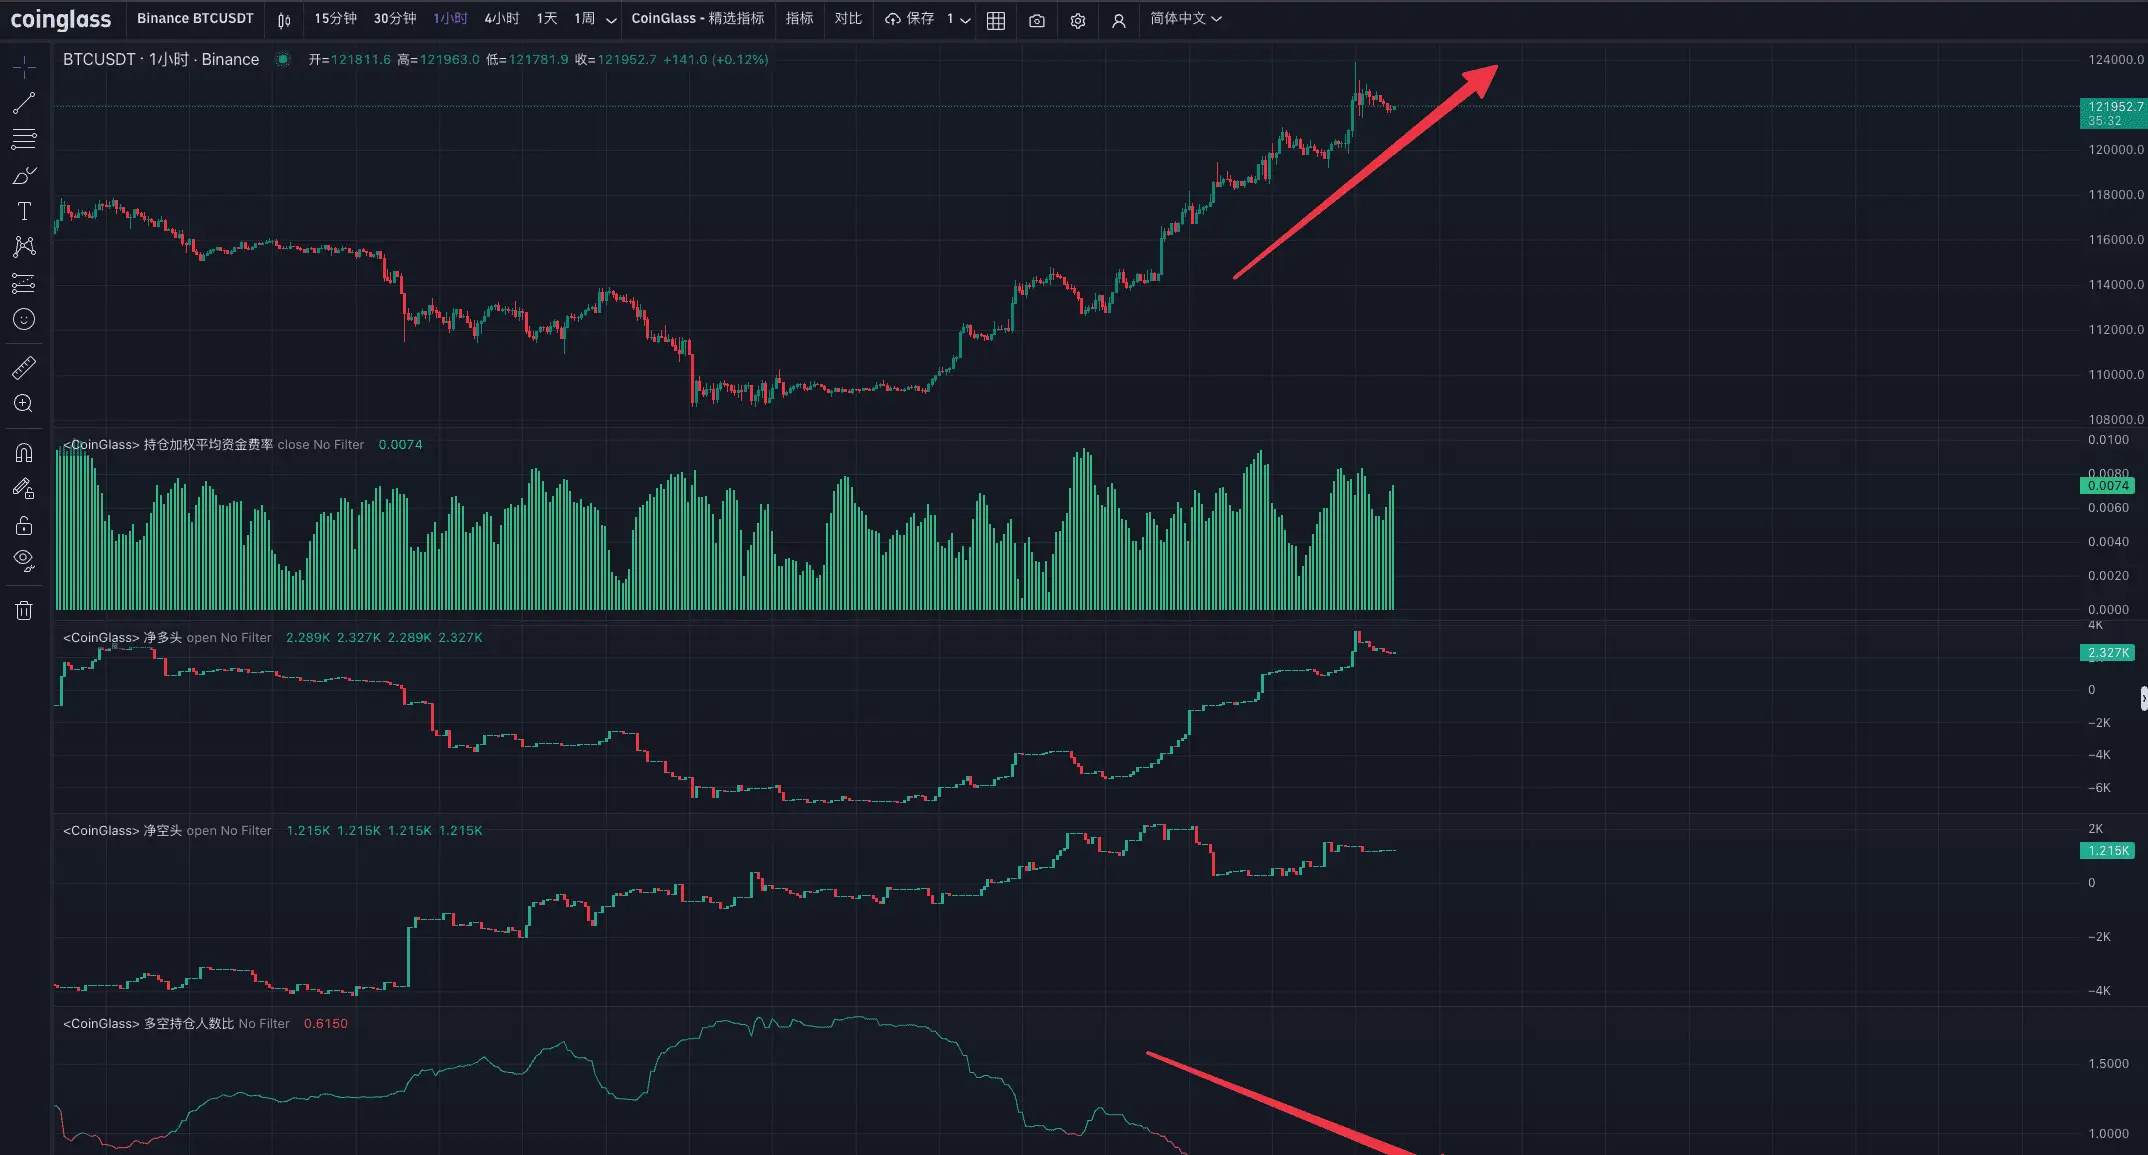The width and height of the screenshot is (2148, 1155).
Task: Select the text annotation tool
Action: pyautogui.click(x=24, y=211)
